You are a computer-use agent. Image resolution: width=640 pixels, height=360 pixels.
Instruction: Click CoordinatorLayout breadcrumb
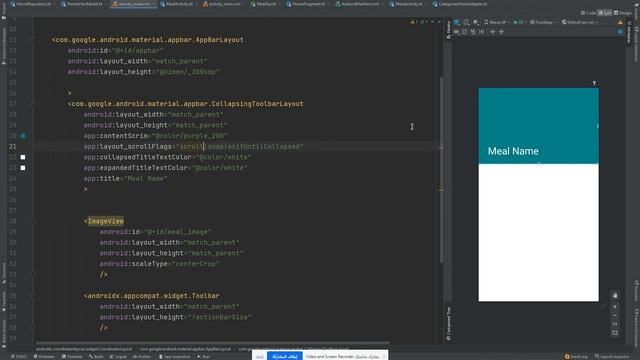click(x=84, y=349)
